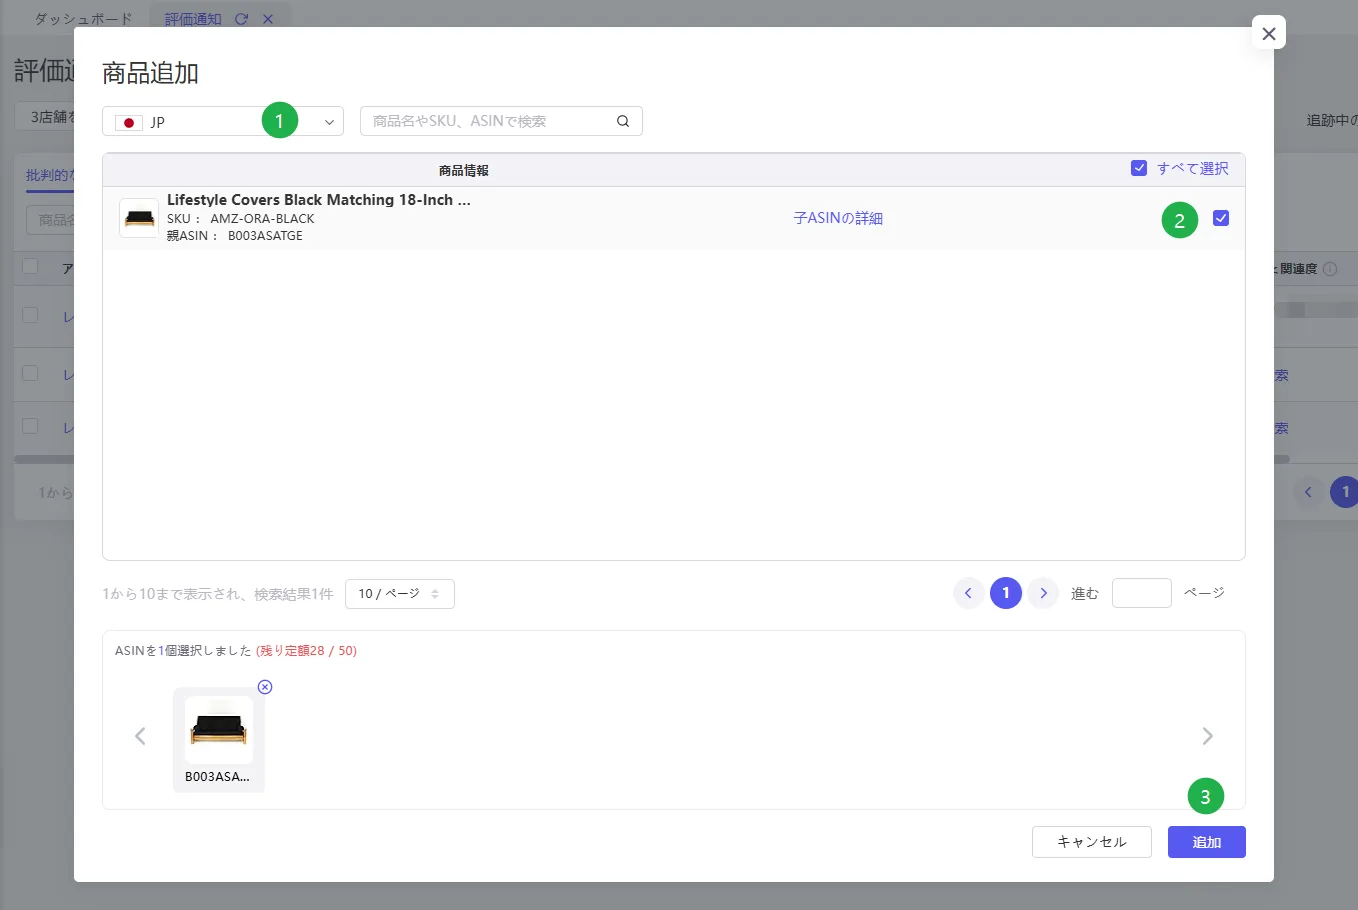Image resolution: width=1358 pixels, height=910 pixels.
Task: Click the 関連度 info icon in the background
Action: [1330, 269]
